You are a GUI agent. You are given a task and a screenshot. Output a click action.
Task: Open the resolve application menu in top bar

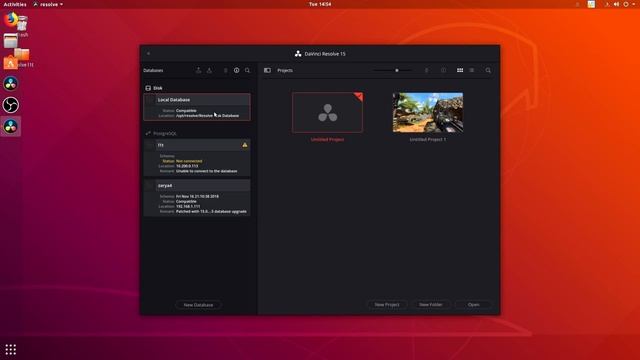pos(48,4)
